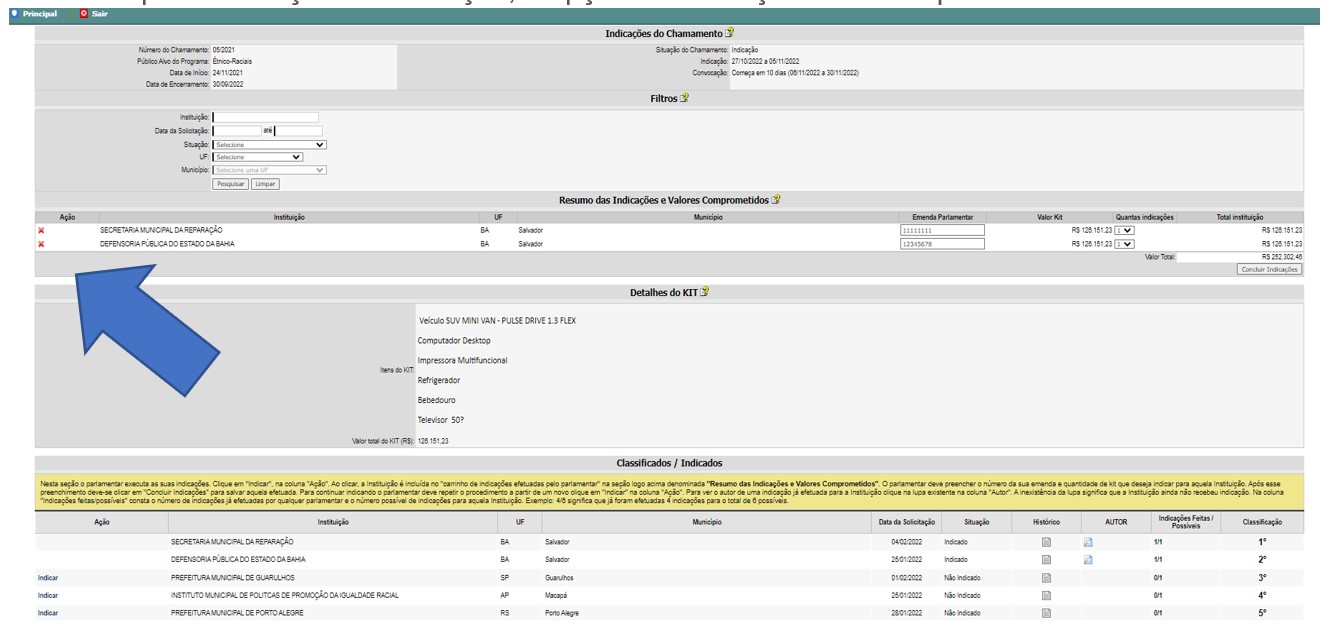Remove Secretaria Municipal da Reparação from summary
The width and height of the screenshot is (1328, 642).
(41, 230)
